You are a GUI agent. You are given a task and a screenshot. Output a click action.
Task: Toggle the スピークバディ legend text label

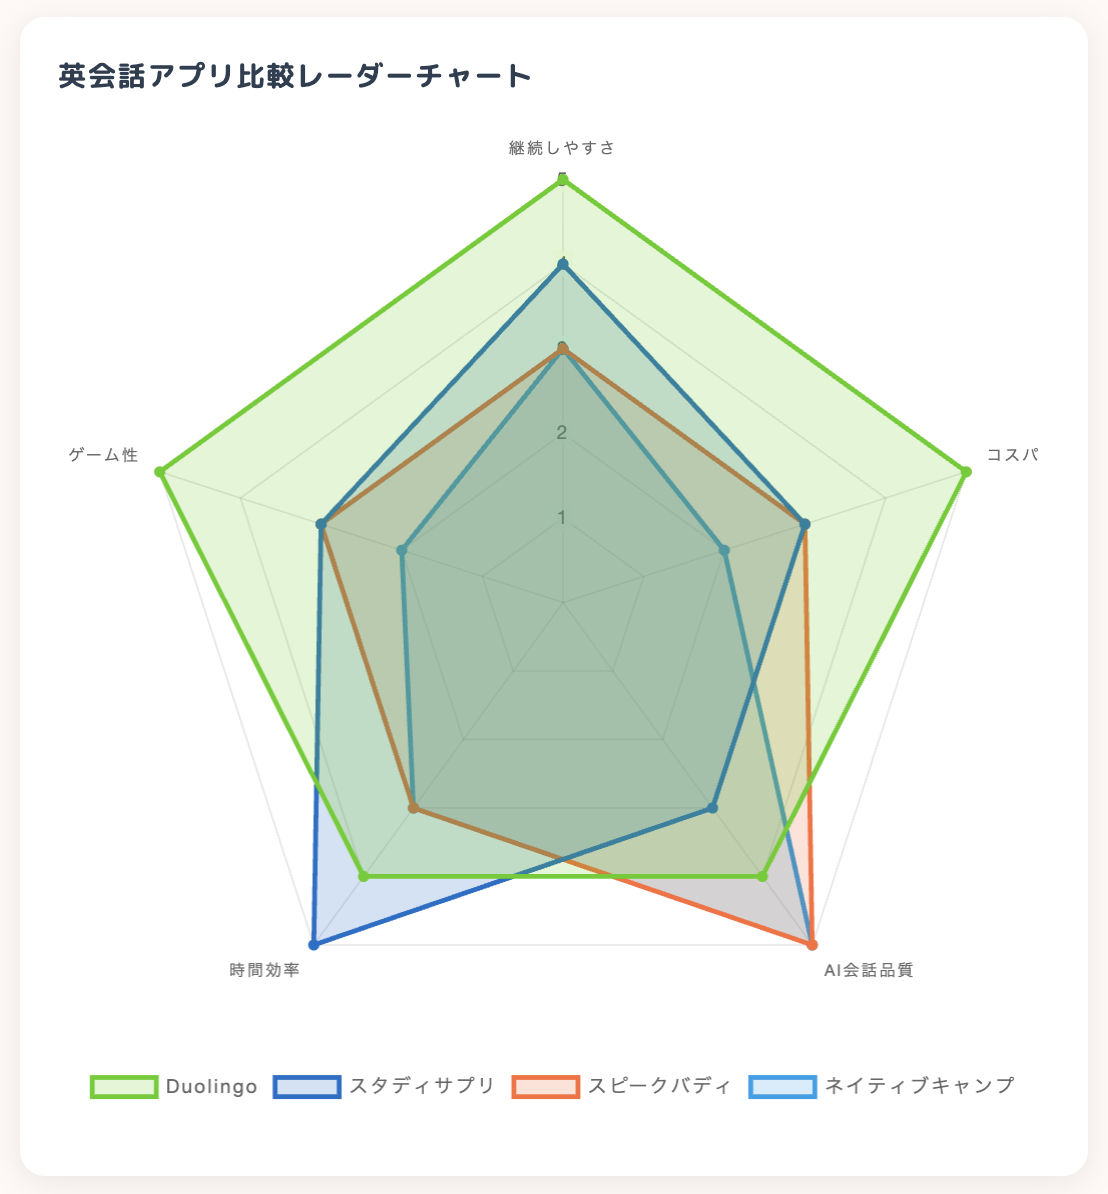pyautogui.click(x=660, y=1086)
